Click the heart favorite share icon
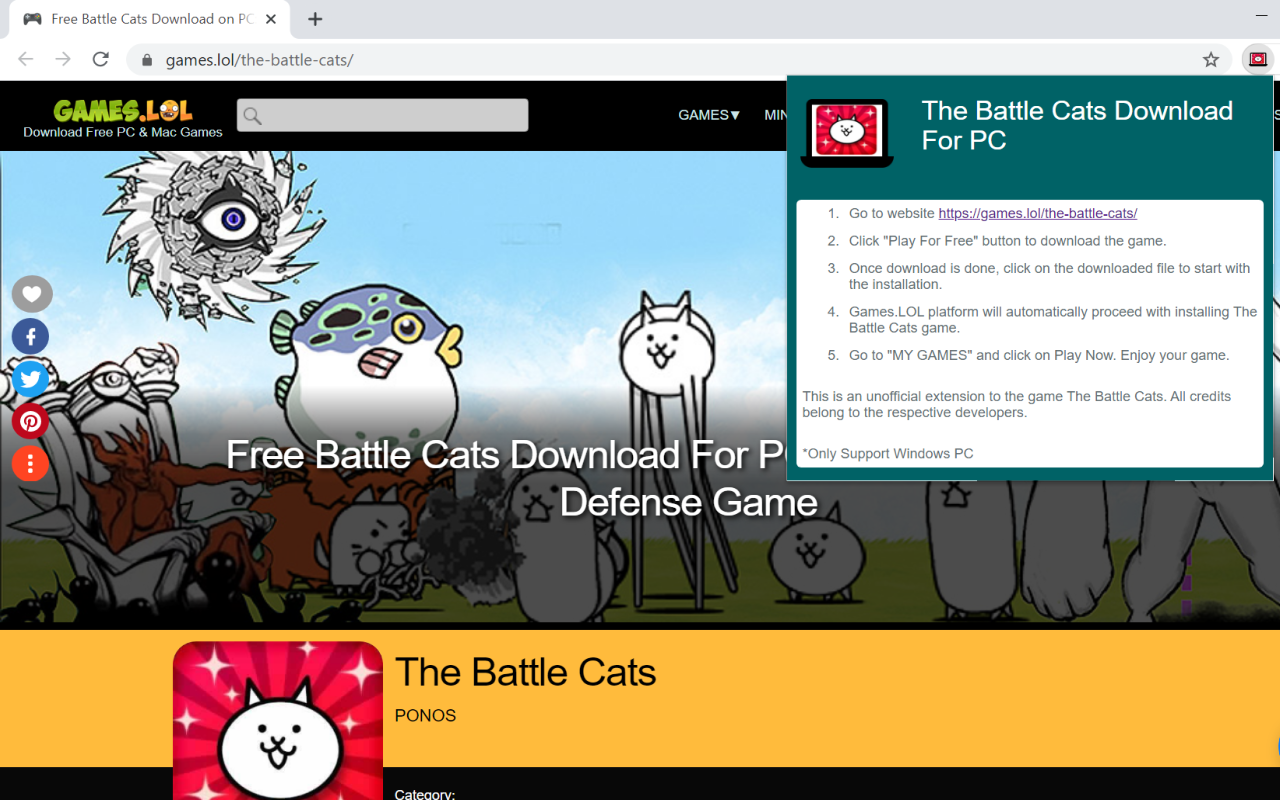Image resolution: width=1280 pixels, height=800 pixels. 31,294
